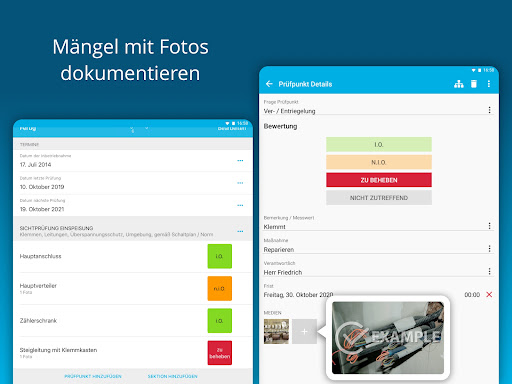Rate the Prüfpunkt as I.O.

click(x=379, y=144)
